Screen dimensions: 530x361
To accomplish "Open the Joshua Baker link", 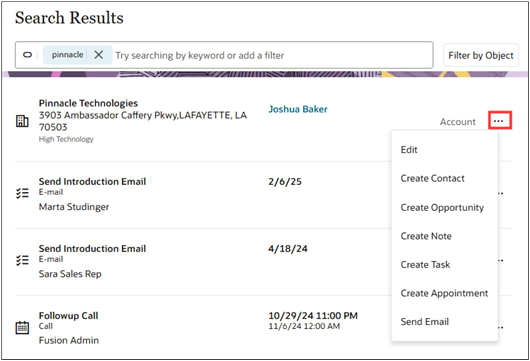I will [x=298, y=109].
